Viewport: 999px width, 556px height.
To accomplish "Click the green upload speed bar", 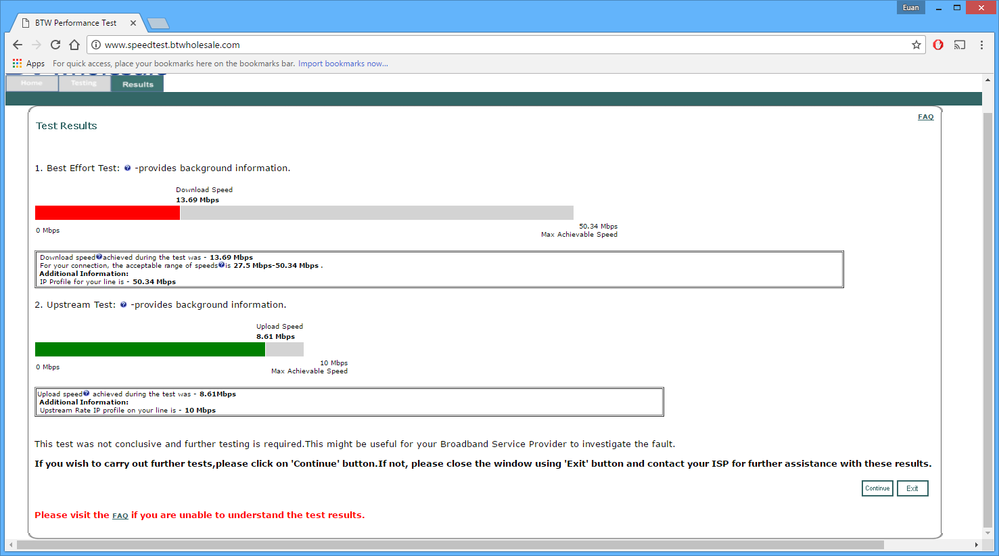I will 150,349.
